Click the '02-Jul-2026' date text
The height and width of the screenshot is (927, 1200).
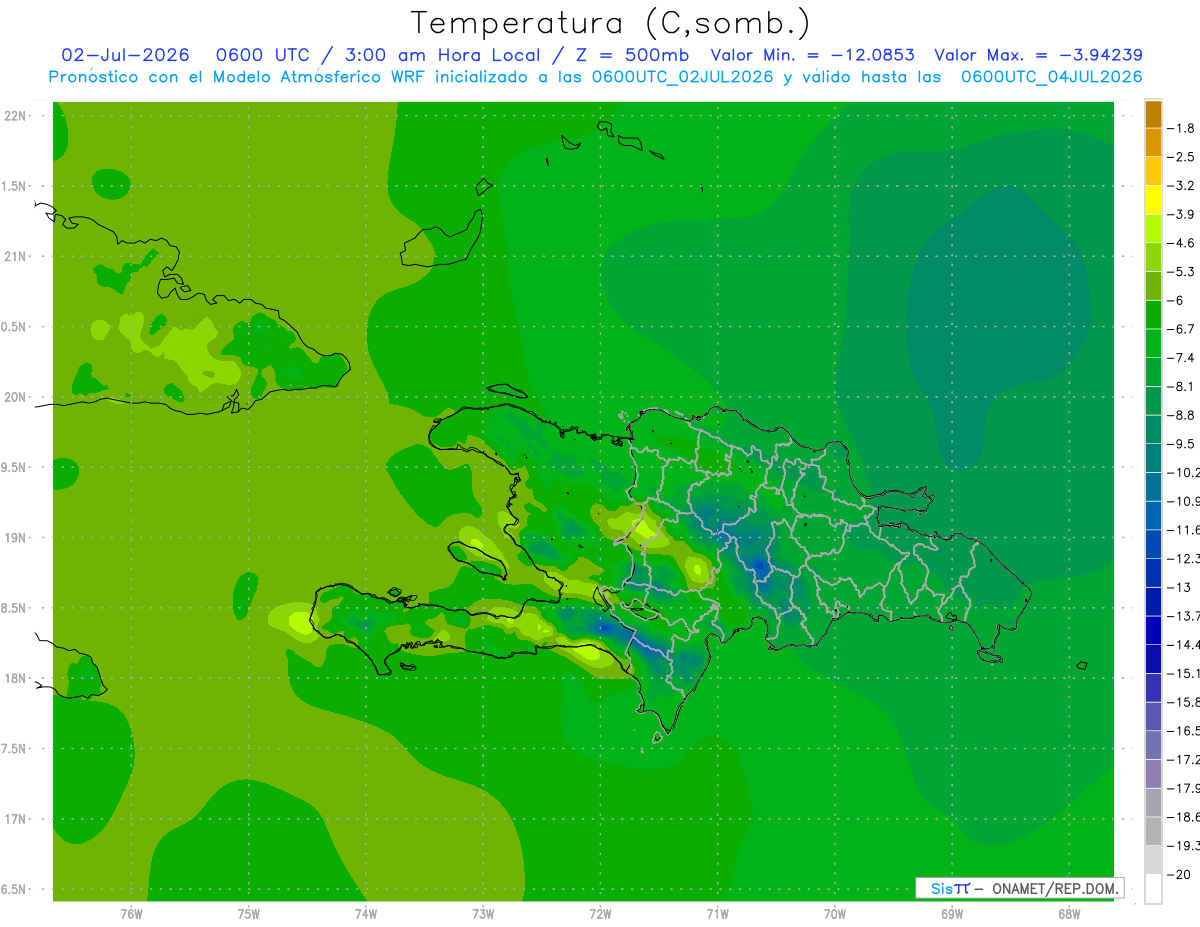[125, 56]
